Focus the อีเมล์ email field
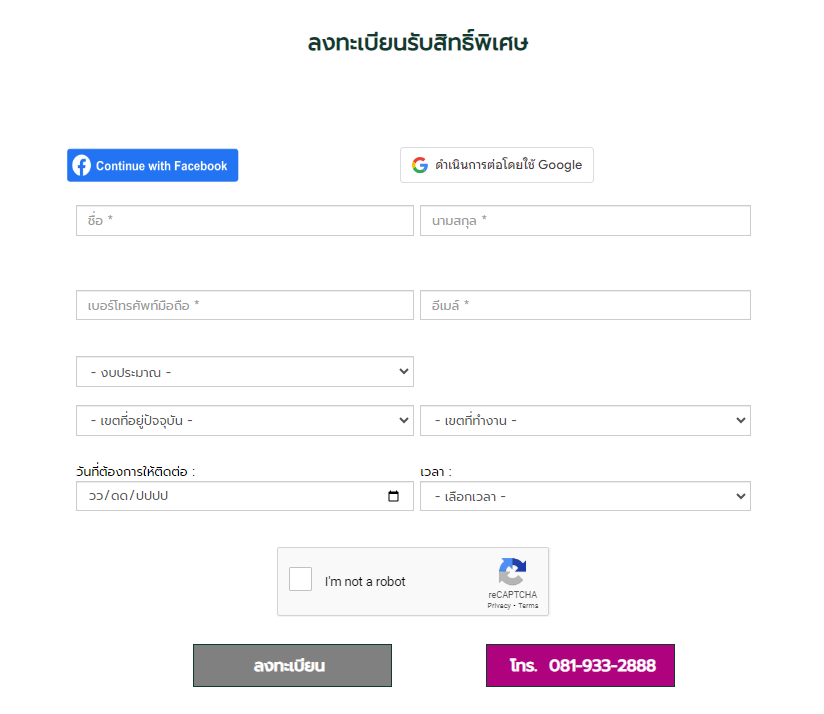Image resolution: width=824 pixels, height=714 pixels. (585, 305)
